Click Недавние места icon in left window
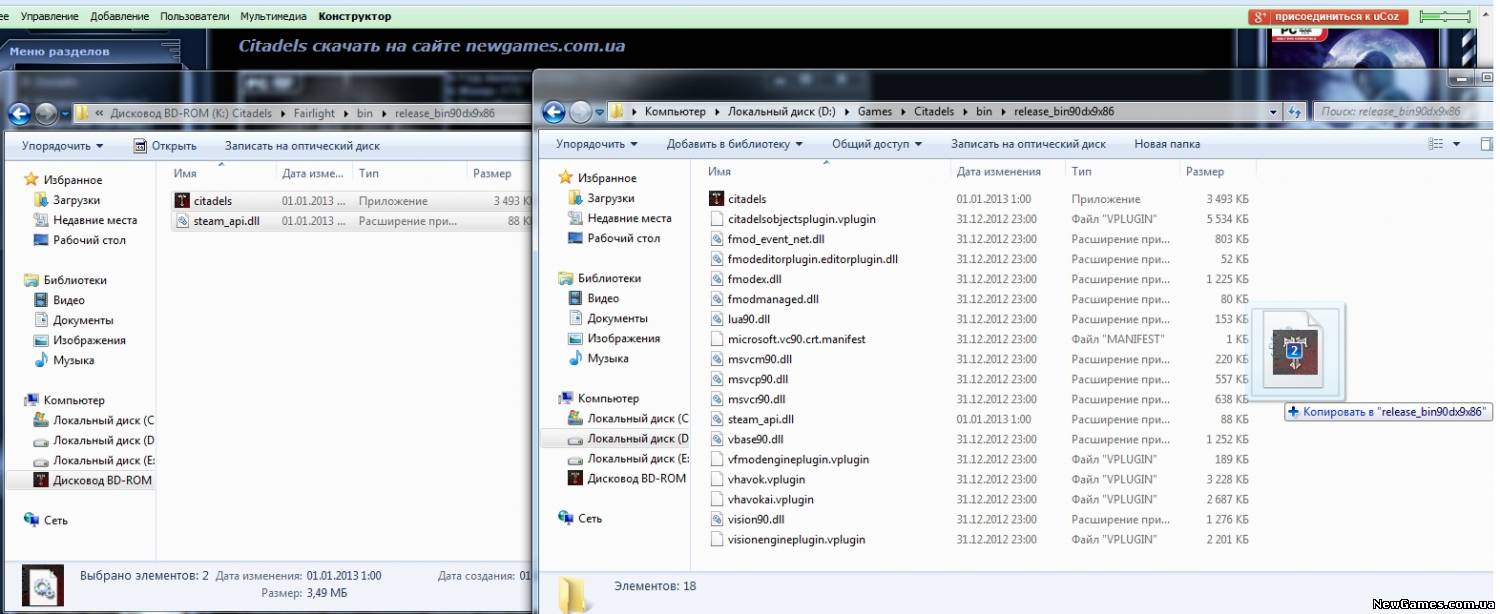 [41, 220]
